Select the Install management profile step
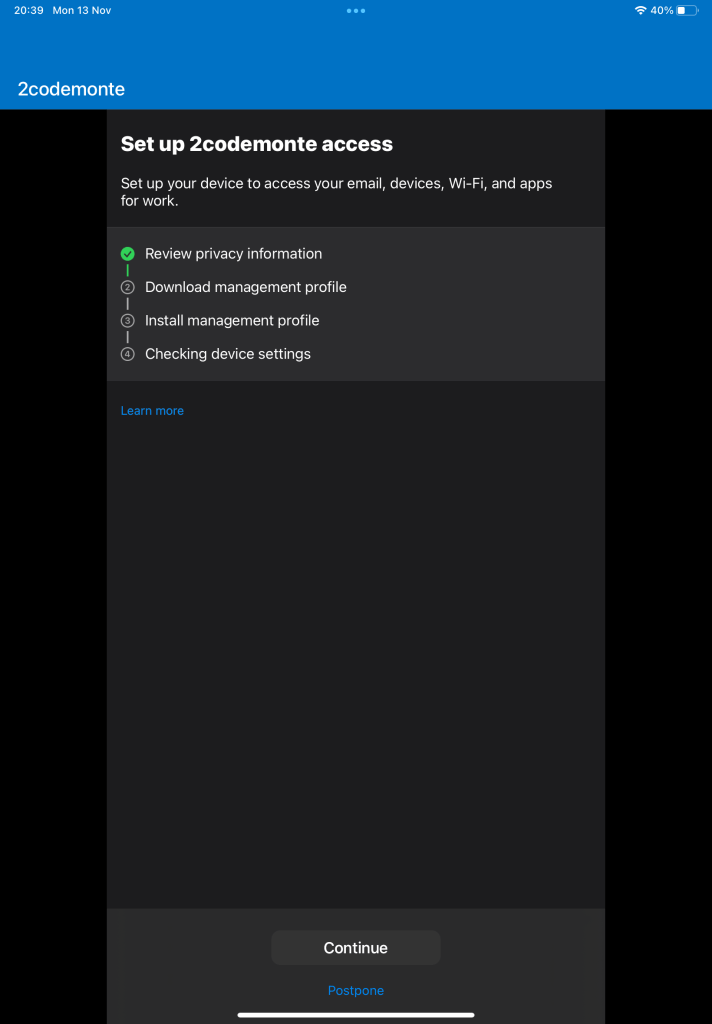 pyautogui.click(x=232, y=321)
